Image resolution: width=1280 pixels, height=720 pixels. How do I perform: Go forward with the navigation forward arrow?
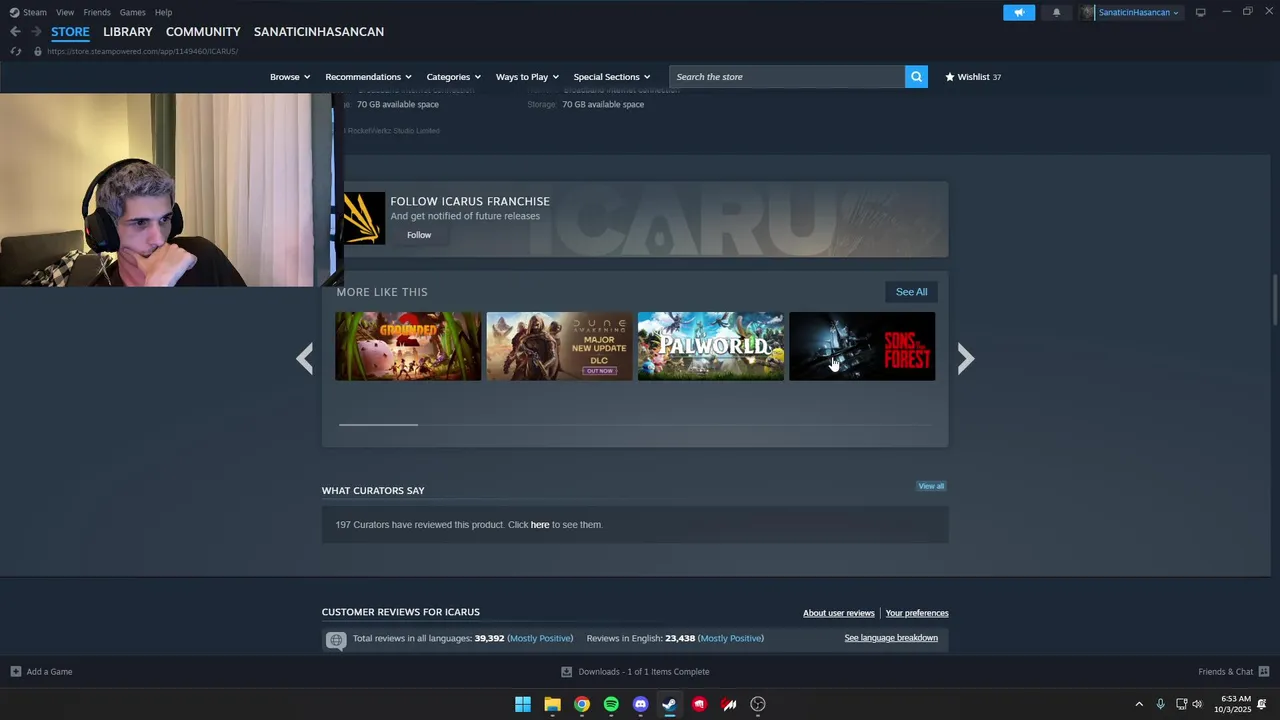pos(36,32)
